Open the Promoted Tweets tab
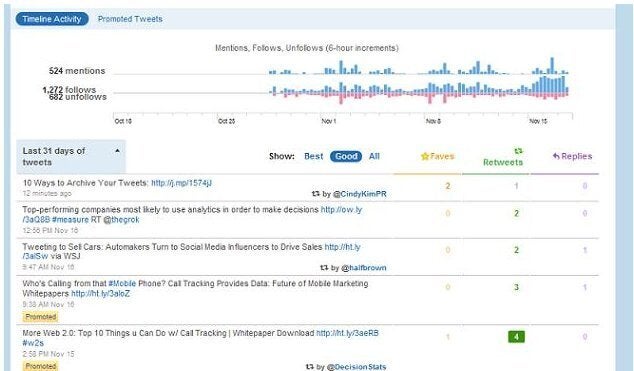Image resolution: width=634 pixels, height=371 pixels. [x=130, y=19]
